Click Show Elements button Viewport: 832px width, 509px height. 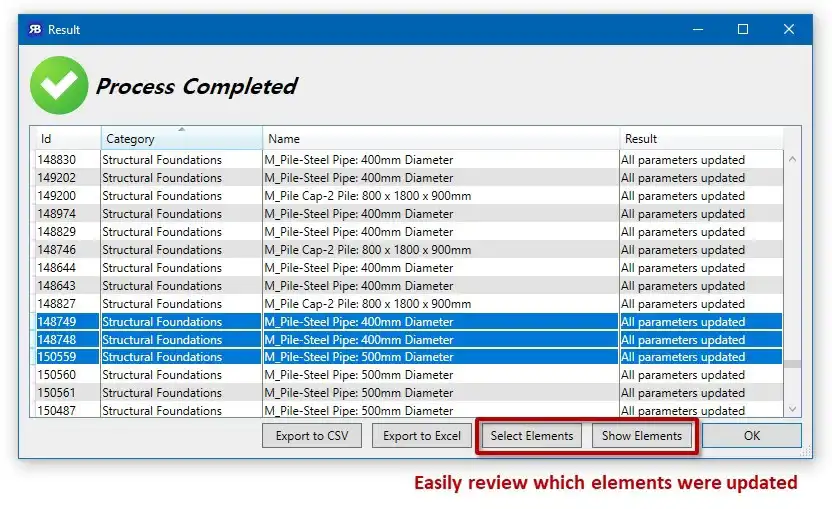click(x=642, y=436)
